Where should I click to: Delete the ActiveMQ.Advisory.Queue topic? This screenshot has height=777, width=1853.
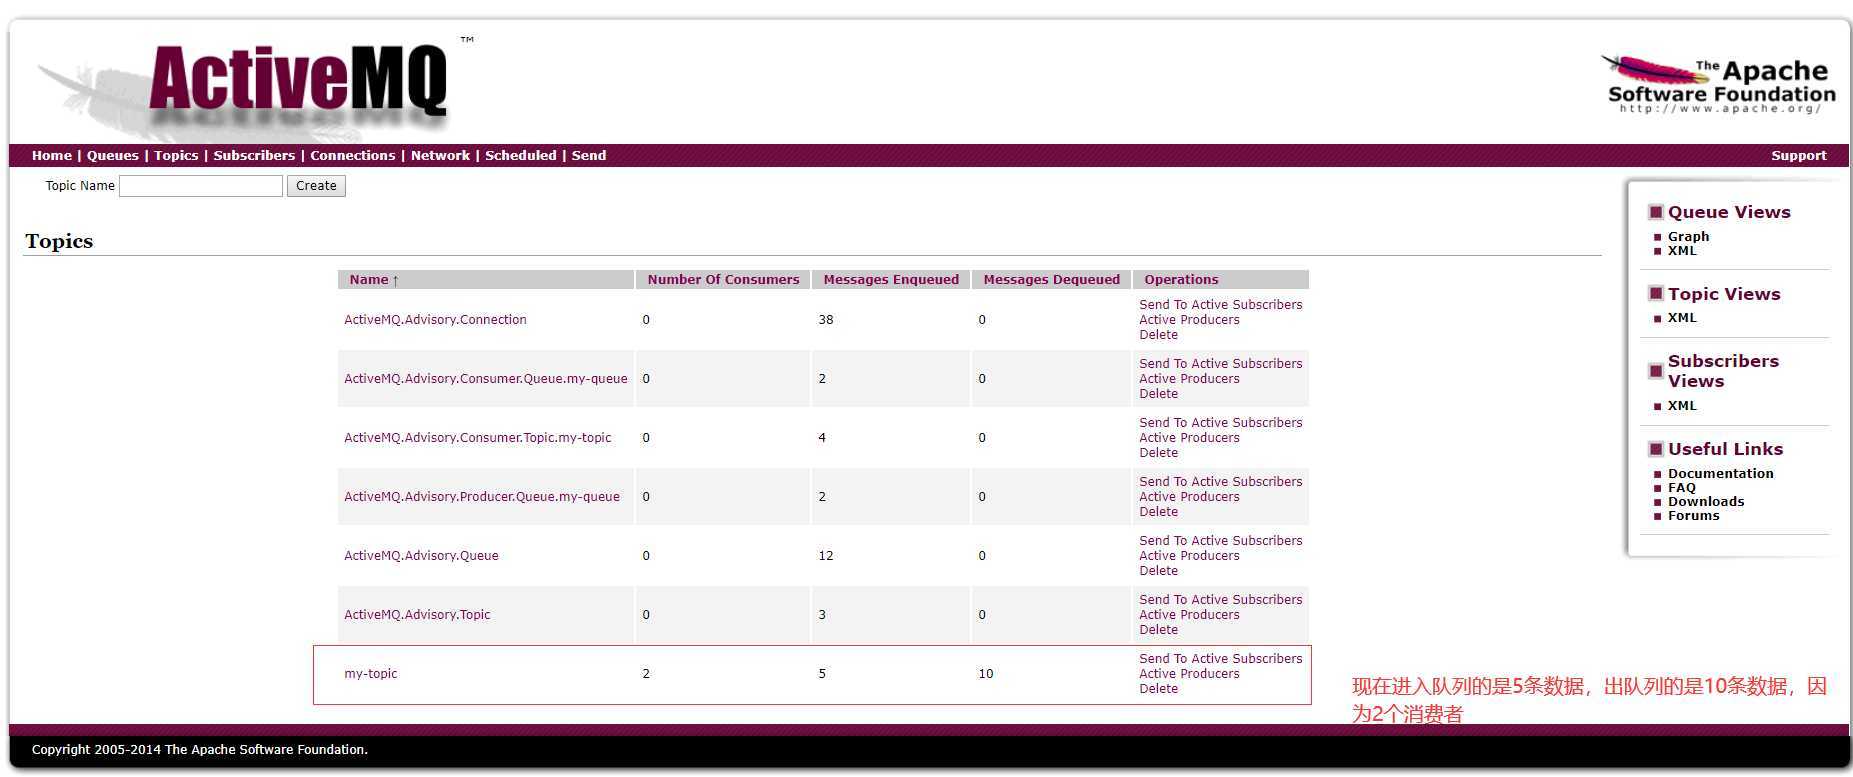click(1158, 571)
